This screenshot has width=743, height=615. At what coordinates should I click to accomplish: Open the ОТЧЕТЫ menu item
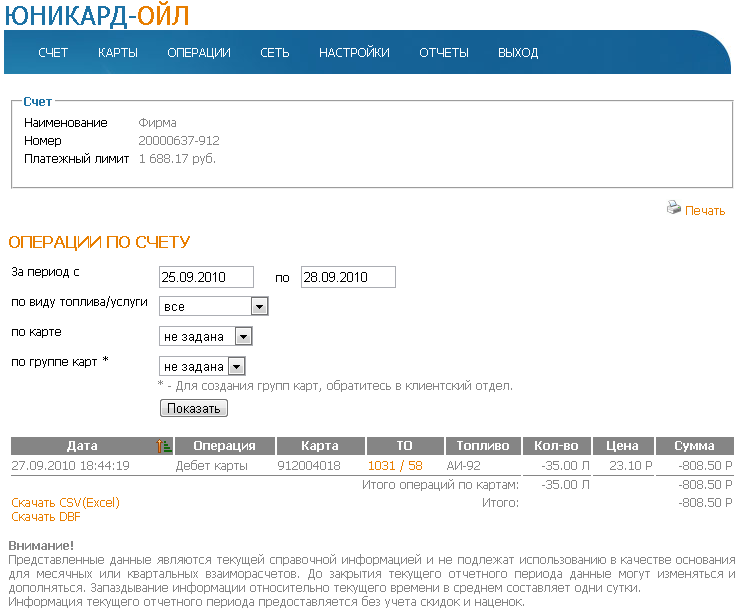click(x=444, y=53)
